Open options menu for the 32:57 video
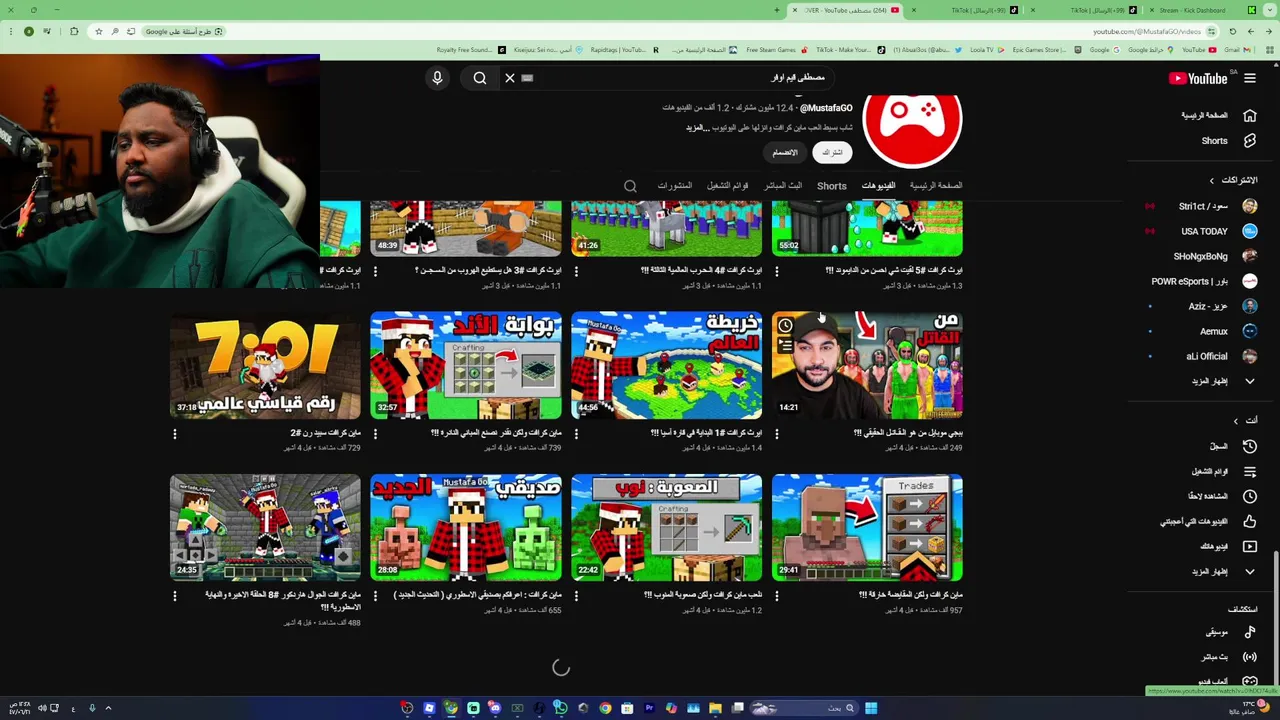 [375, 433]
